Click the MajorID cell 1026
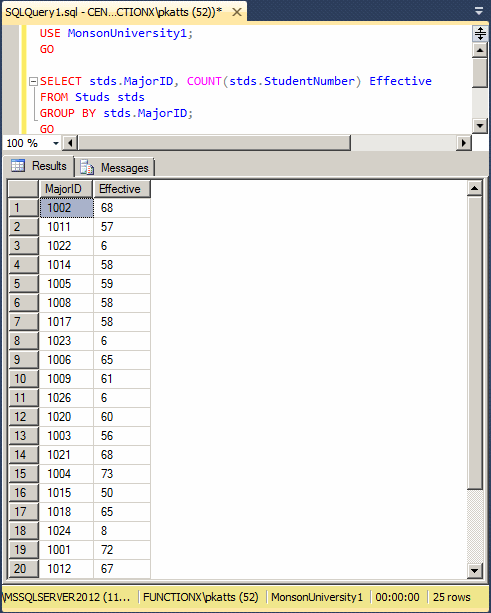The image size is (491, 613). click(66, 398)
